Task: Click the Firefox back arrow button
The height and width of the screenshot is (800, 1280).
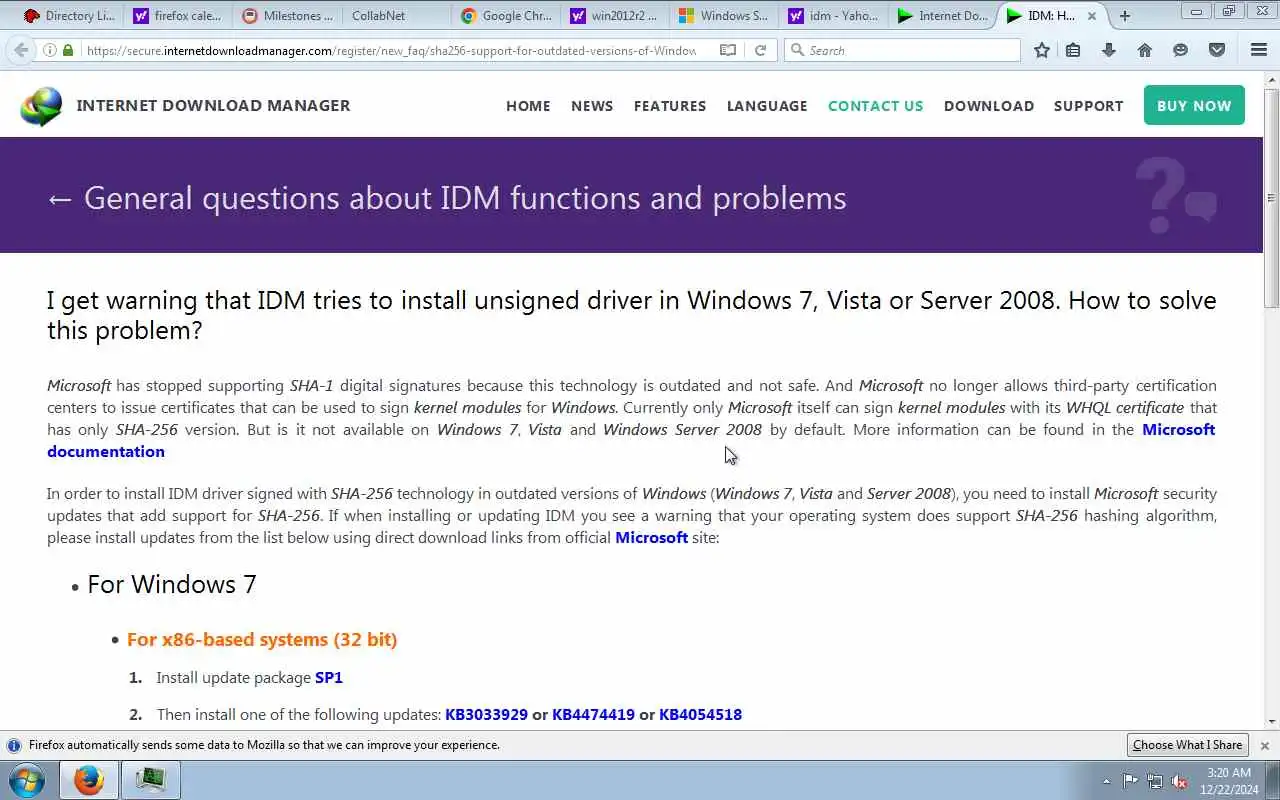Action: (x=20, y=50)
